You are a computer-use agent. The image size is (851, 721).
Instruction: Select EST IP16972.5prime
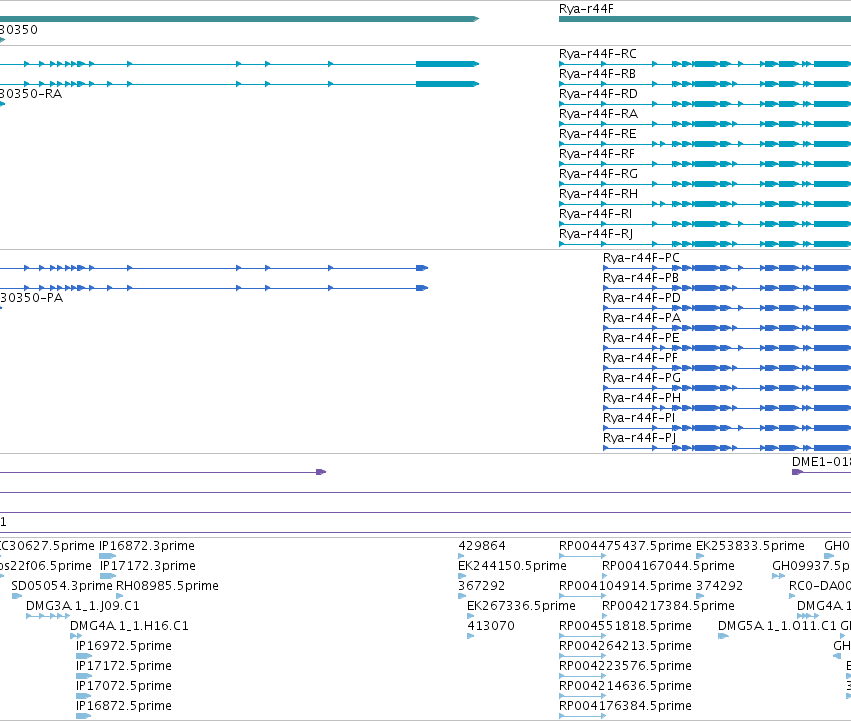[x=124, y=646]
